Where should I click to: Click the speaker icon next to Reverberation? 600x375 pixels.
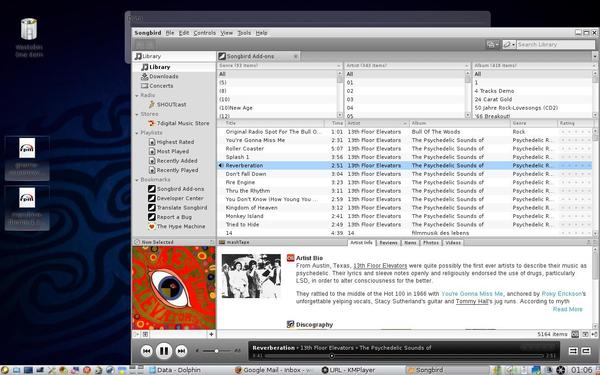click(221, 165)
